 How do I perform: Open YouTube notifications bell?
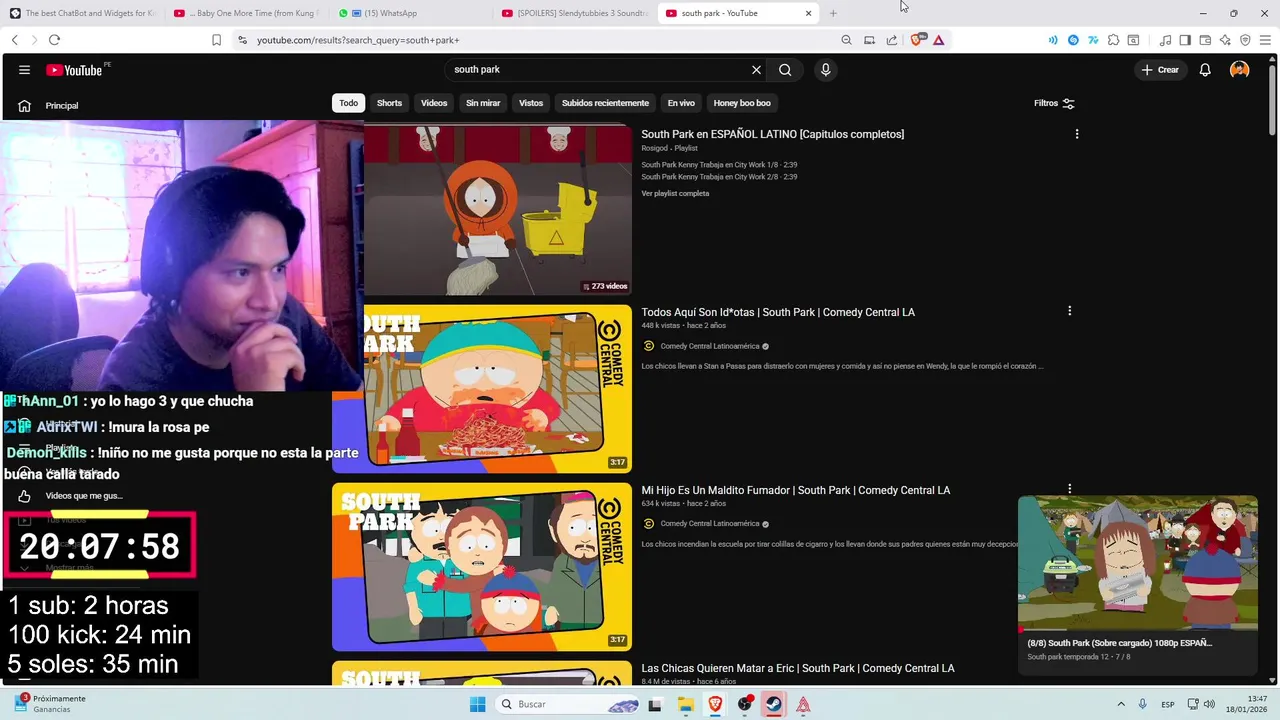1205,70
